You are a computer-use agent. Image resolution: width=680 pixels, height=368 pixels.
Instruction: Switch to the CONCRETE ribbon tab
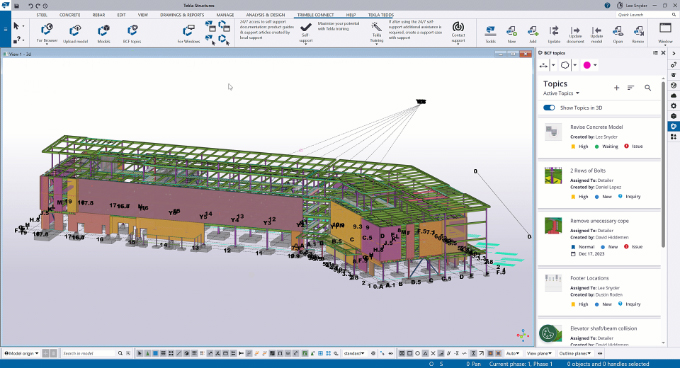[70, 15]
